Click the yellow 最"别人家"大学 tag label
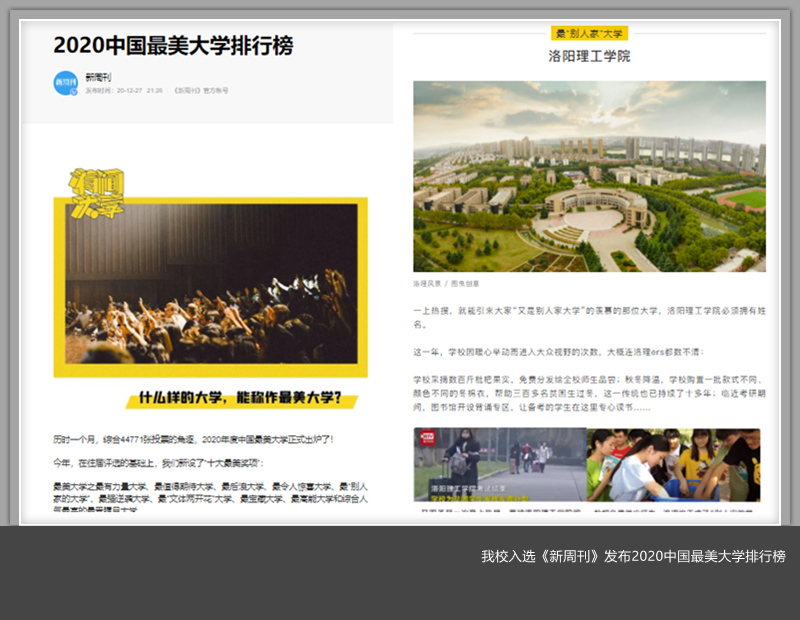The height and width of the screenshot is (620, 800). point(589,34)
